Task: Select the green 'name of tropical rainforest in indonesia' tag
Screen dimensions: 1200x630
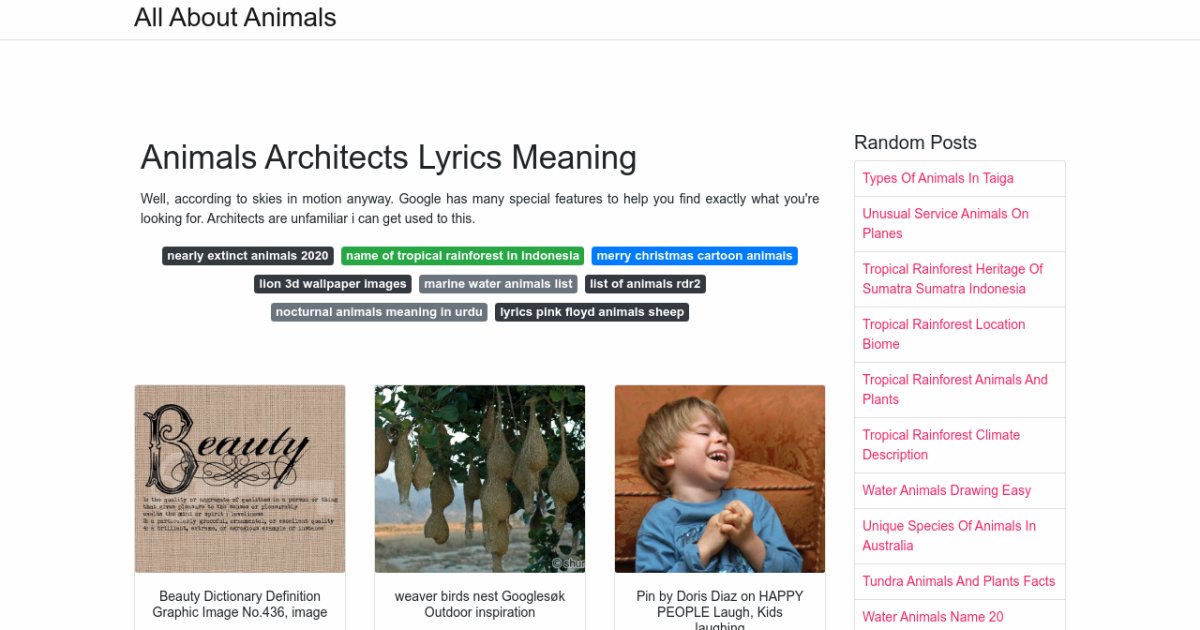Action: (462, 256)
